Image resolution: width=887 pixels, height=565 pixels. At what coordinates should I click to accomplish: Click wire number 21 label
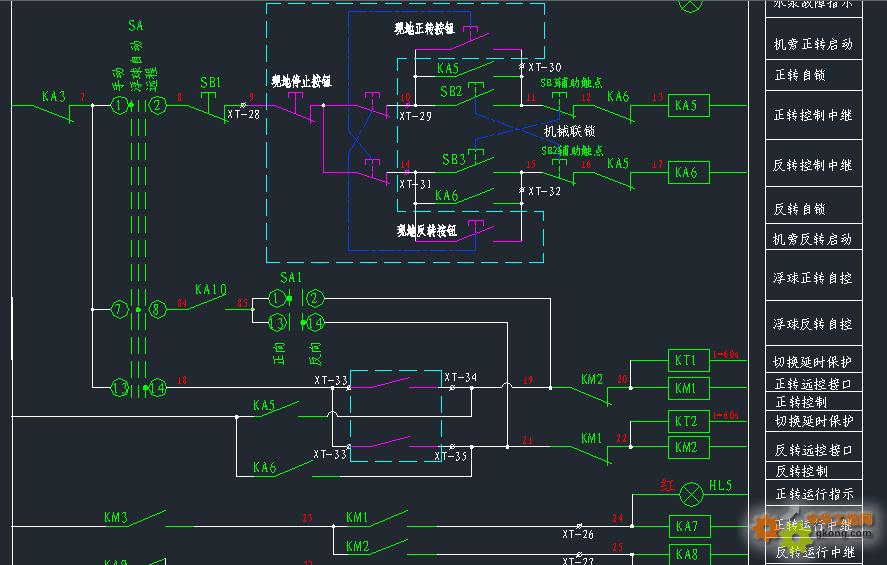pyautogui.click(x=527, y=440)
